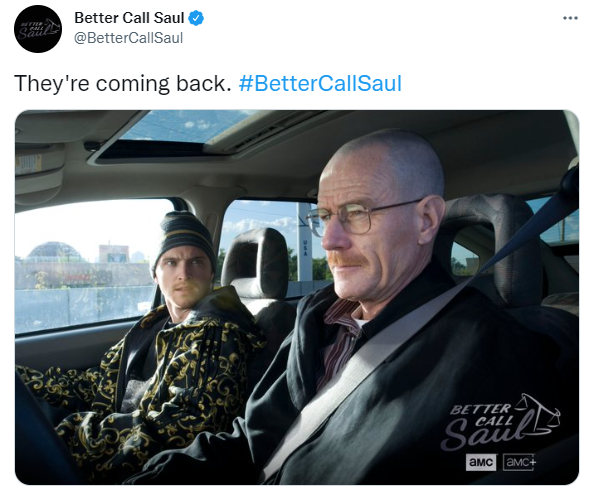Click the driver's seat headrest
594x491 pixels.
coord(492,246)
